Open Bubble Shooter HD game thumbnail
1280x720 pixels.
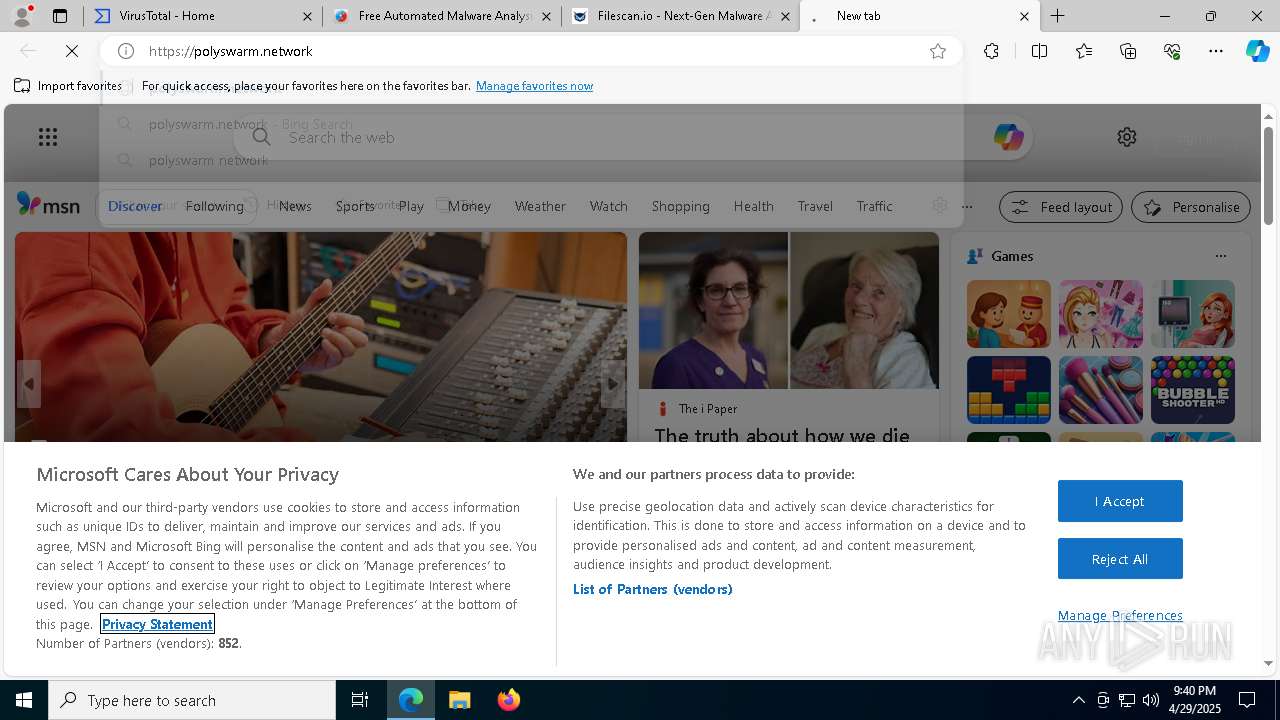1193,390
